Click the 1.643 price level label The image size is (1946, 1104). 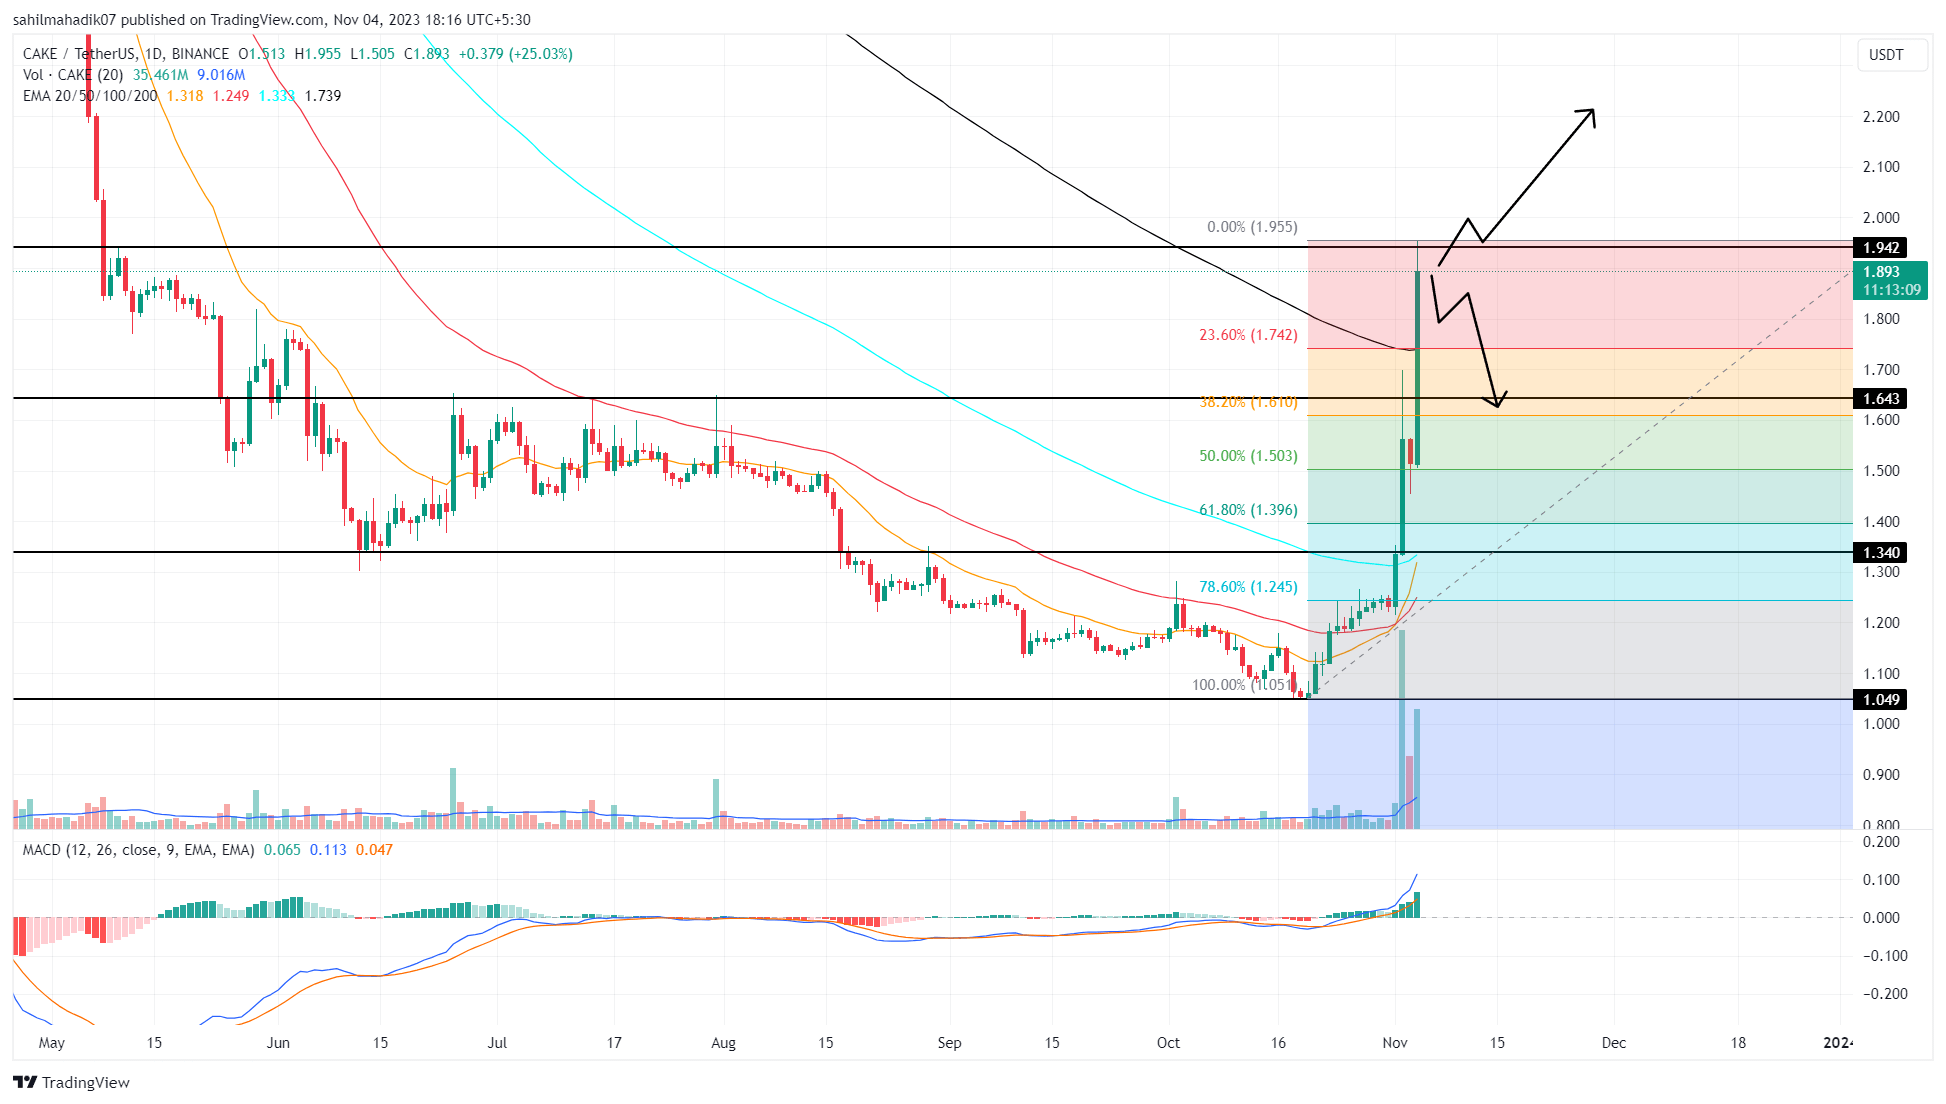1881,398
